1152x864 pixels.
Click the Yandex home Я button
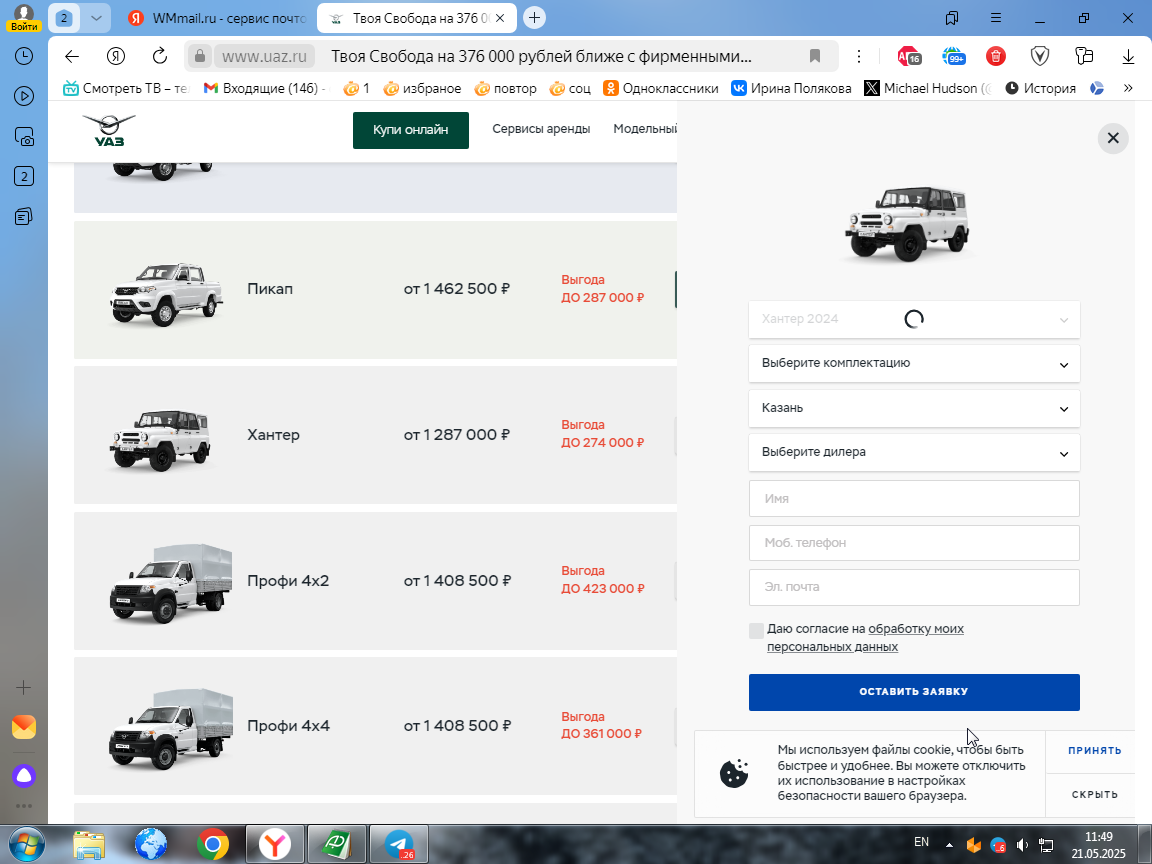115,57
